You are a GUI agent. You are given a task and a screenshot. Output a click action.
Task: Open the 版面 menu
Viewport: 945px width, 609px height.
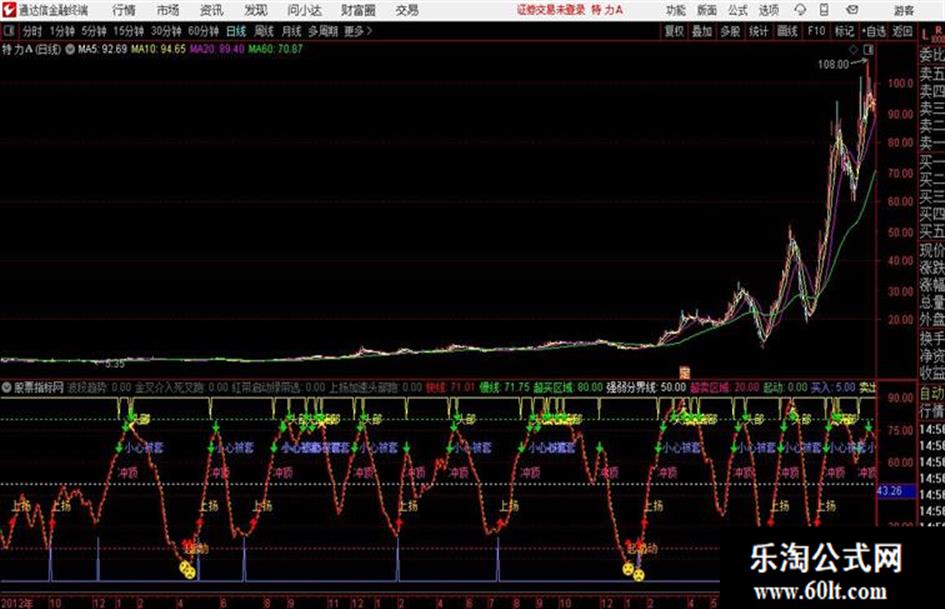coord(706,10)
